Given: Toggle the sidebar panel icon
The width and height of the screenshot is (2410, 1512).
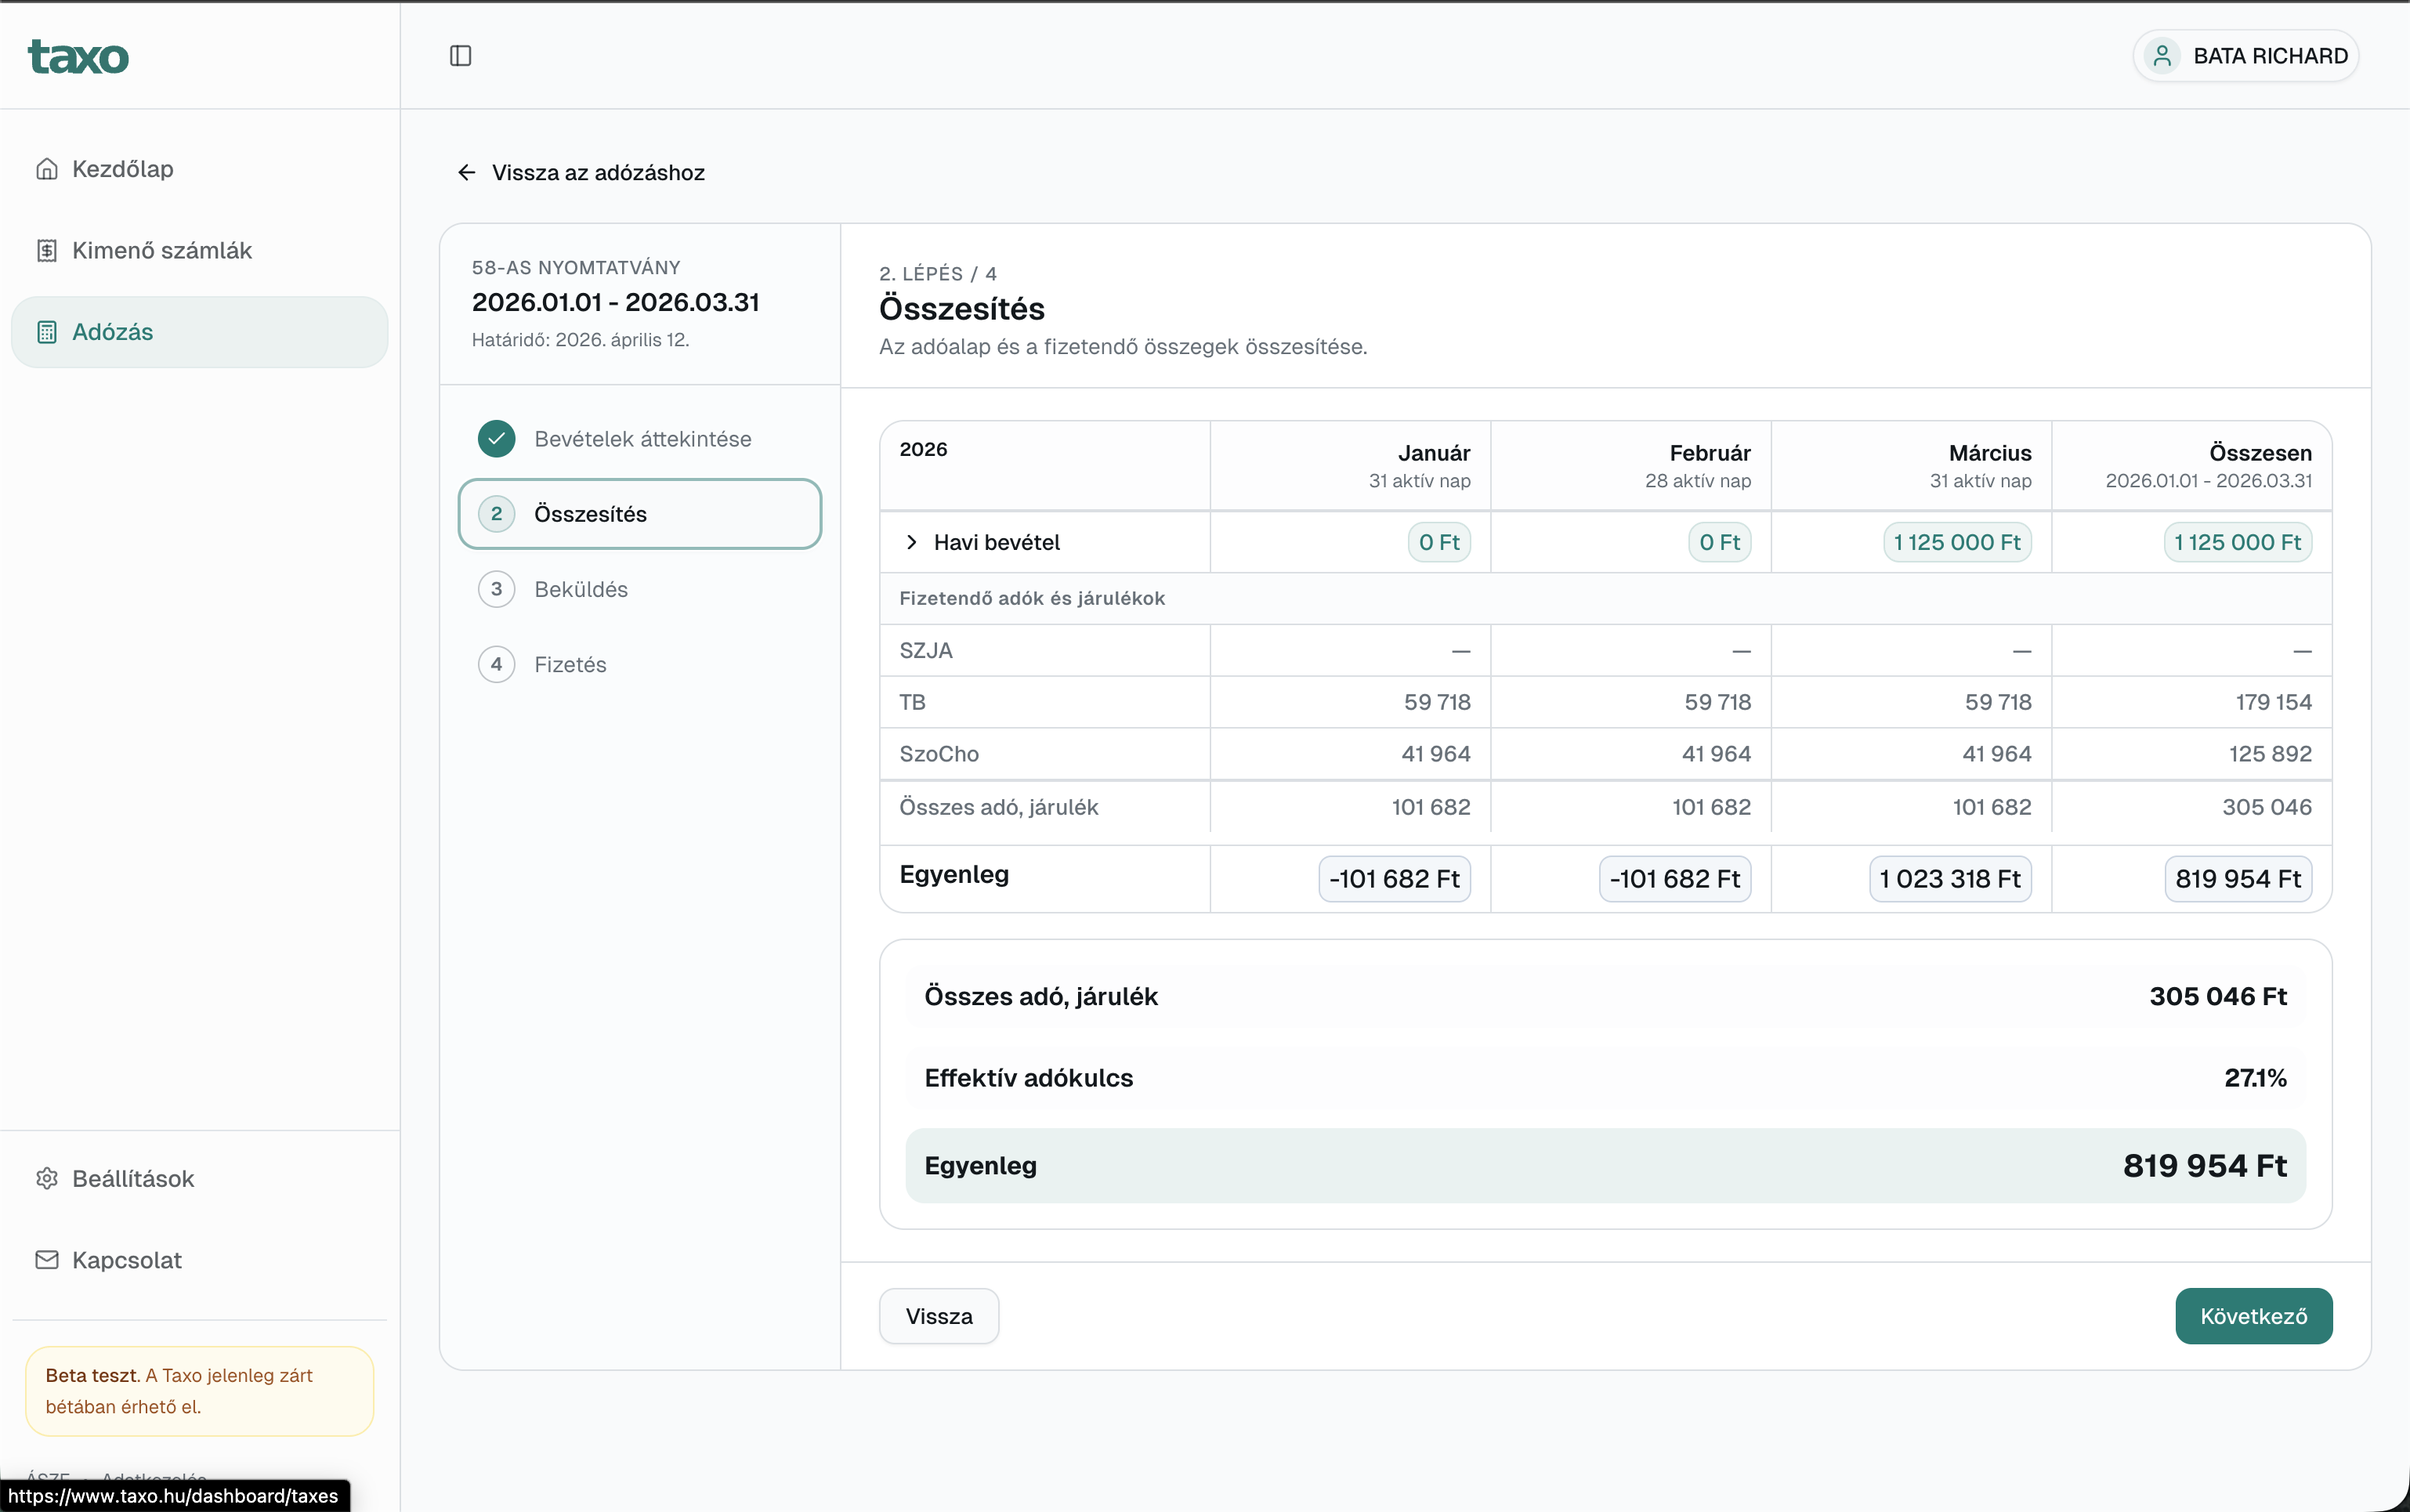Looking at the screenshot, I should coord(460,56).
